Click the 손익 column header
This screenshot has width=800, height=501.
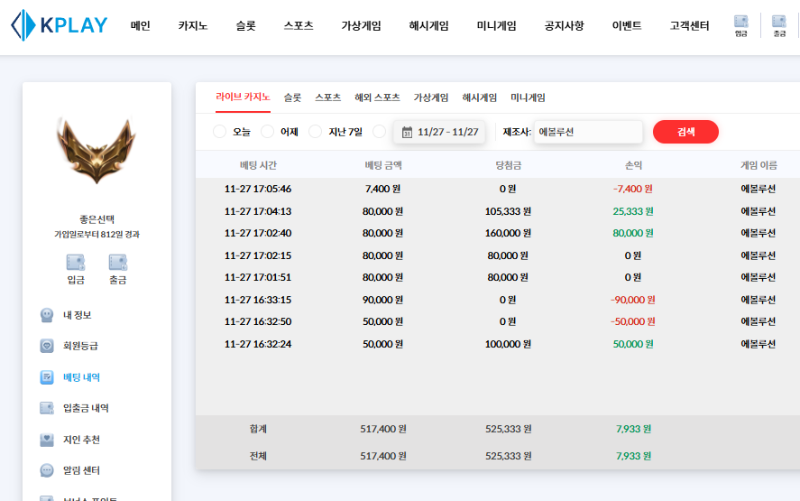point(633,165)
